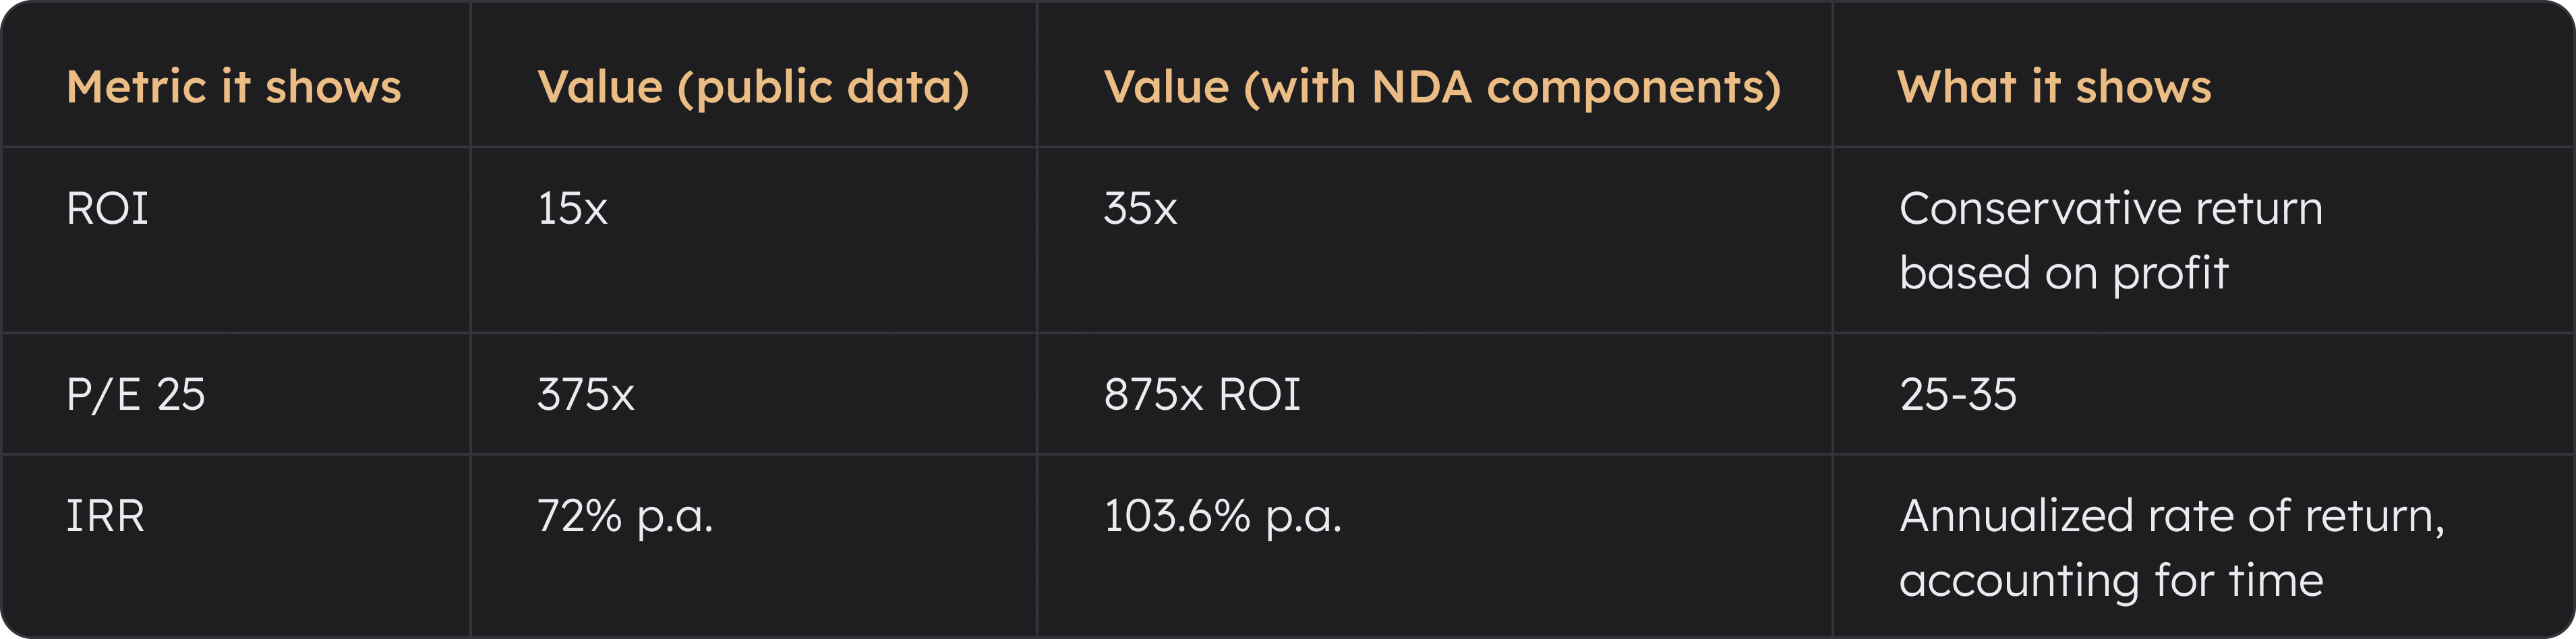Select the 'What it shows' column header
Image resolution: width=2576 pixels, height=639 pixels.
coord(2054,87)
